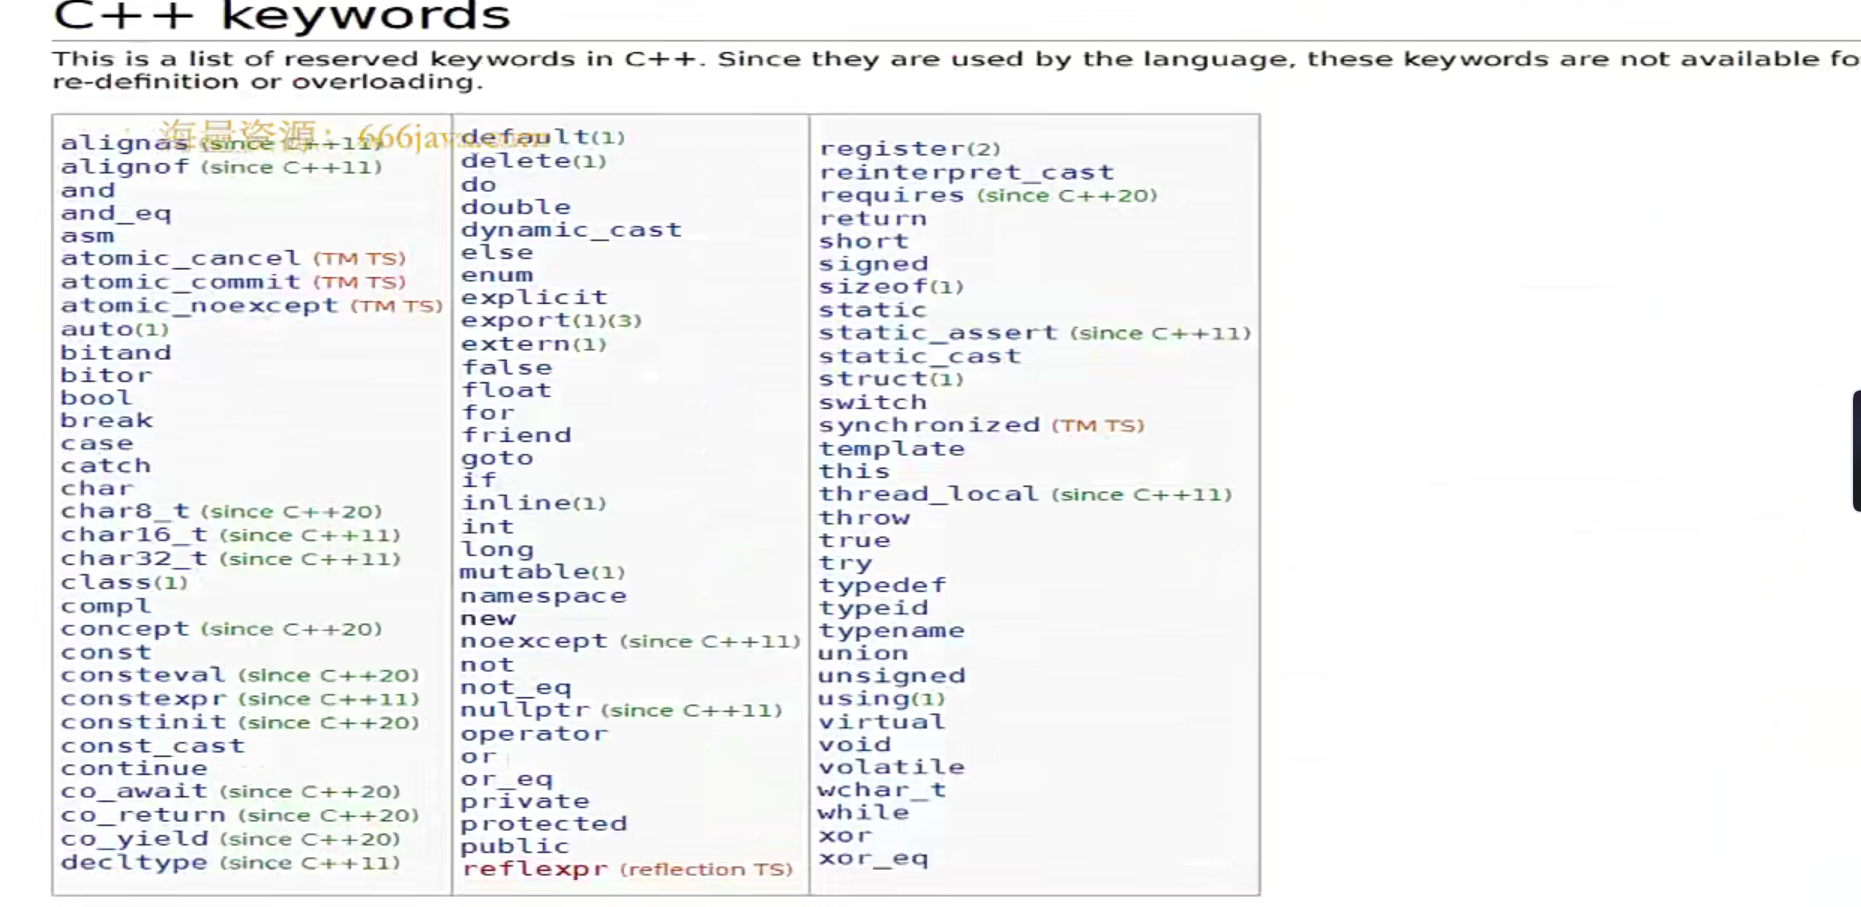Click the inline keyword link
Image resolution: width=1861 pixels, height=907 pixels.
point(516,503)
